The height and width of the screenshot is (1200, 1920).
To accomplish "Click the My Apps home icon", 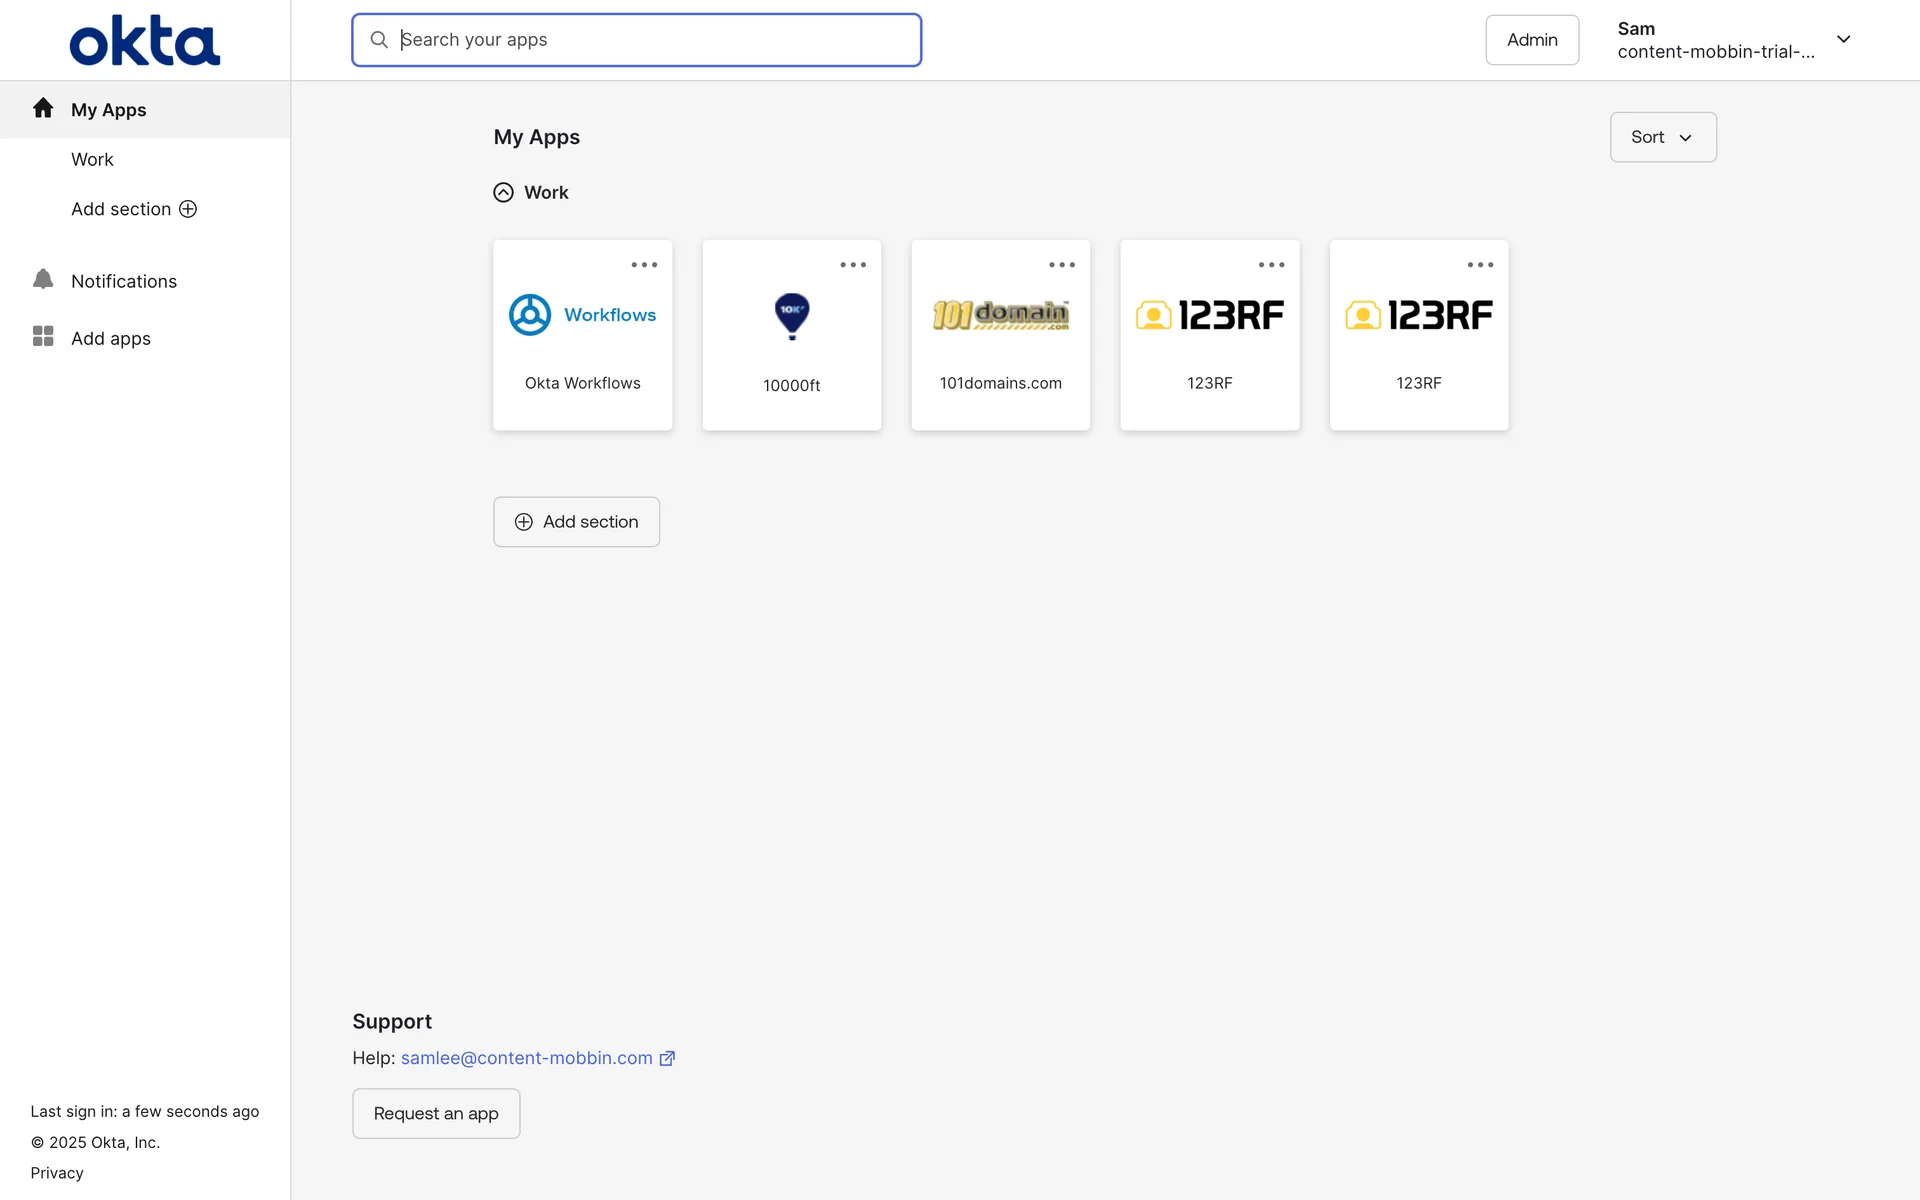I will coord(43,108).
